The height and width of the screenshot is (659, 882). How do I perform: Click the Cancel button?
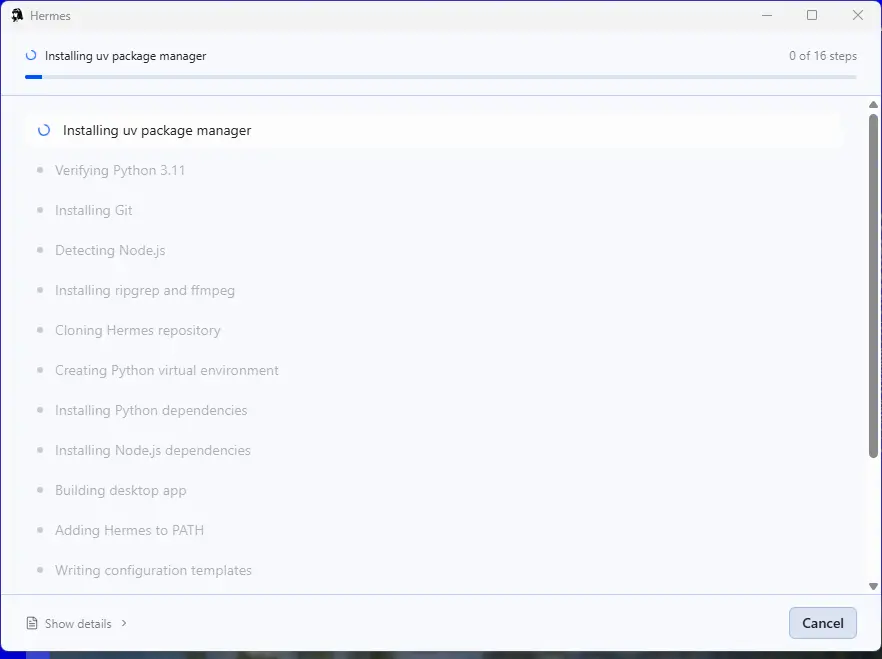[822, 623]
